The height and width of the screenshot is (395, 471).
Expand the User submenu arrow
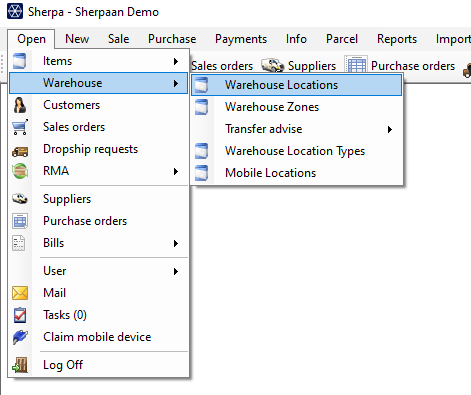click(x=176, y=271)
